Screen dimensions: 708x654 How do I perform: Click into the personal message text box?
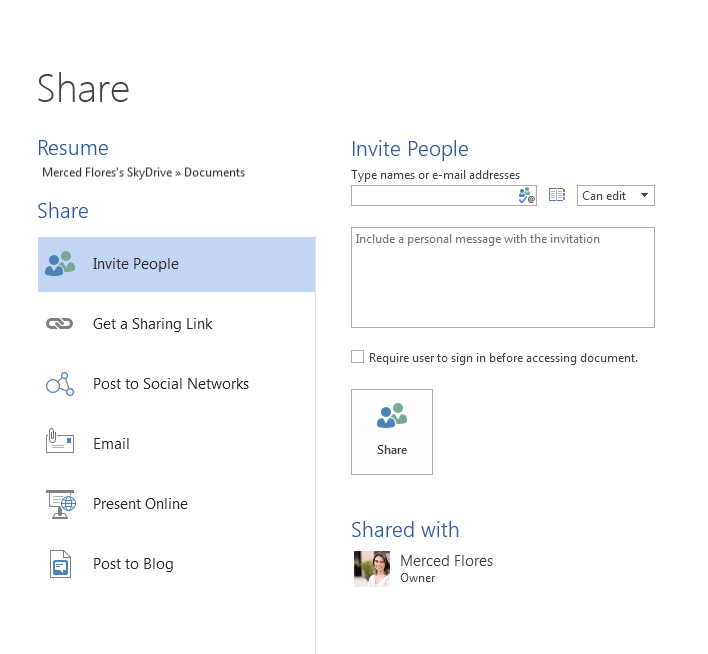click(502, 278)
